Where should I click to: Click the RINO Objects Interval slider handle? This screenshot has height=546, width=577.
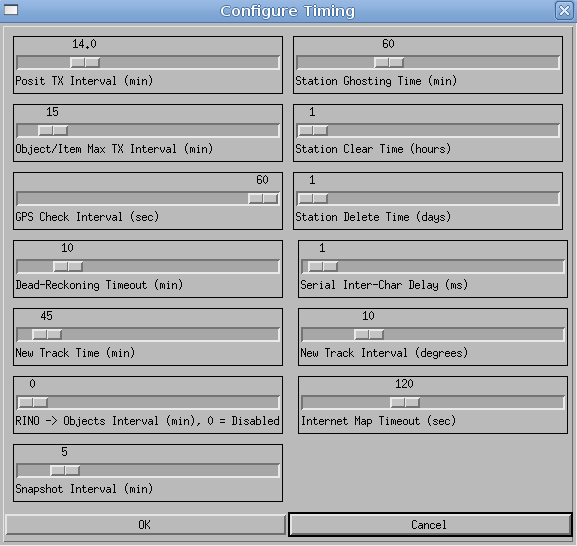[x=33, y=403]
